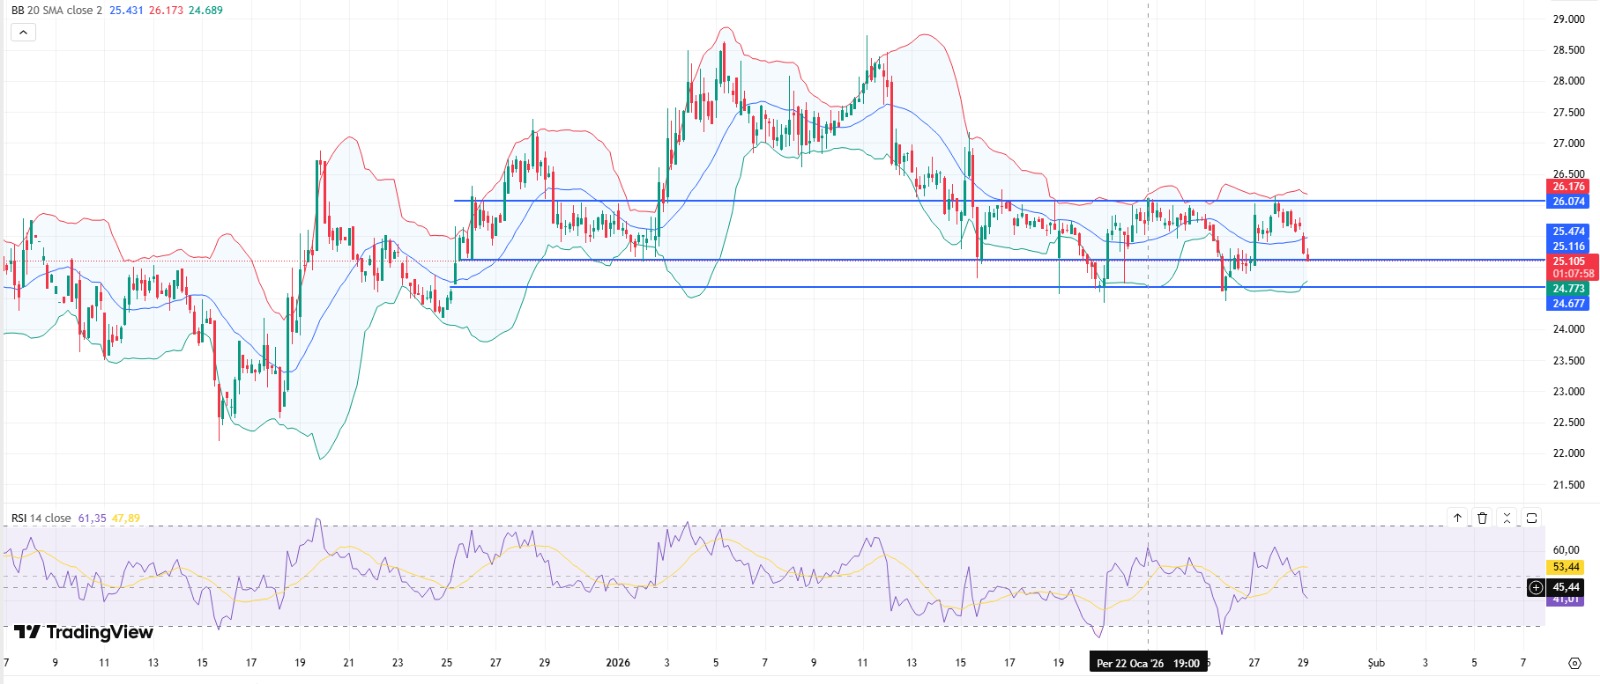Click the 26.074 blue price label
The width and height of the screenshot is (1600, 684).
(x=1568, y=202)
